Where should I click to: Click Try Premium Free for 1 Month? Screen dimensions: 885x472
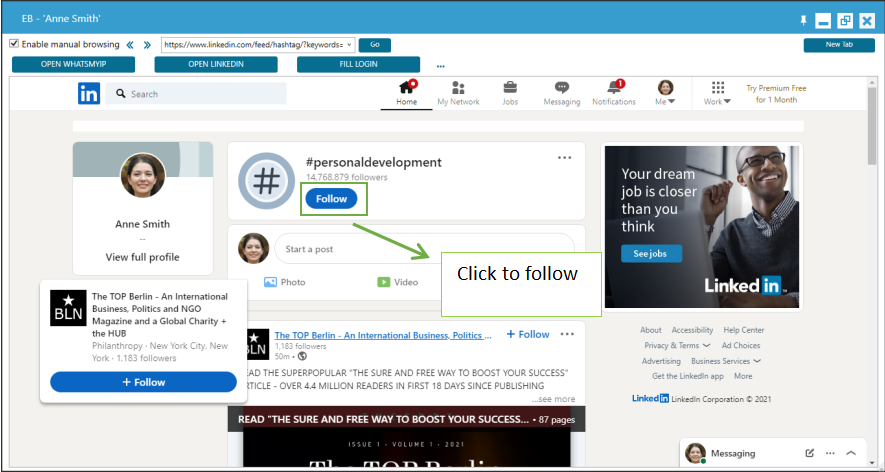tap(776, 94)
